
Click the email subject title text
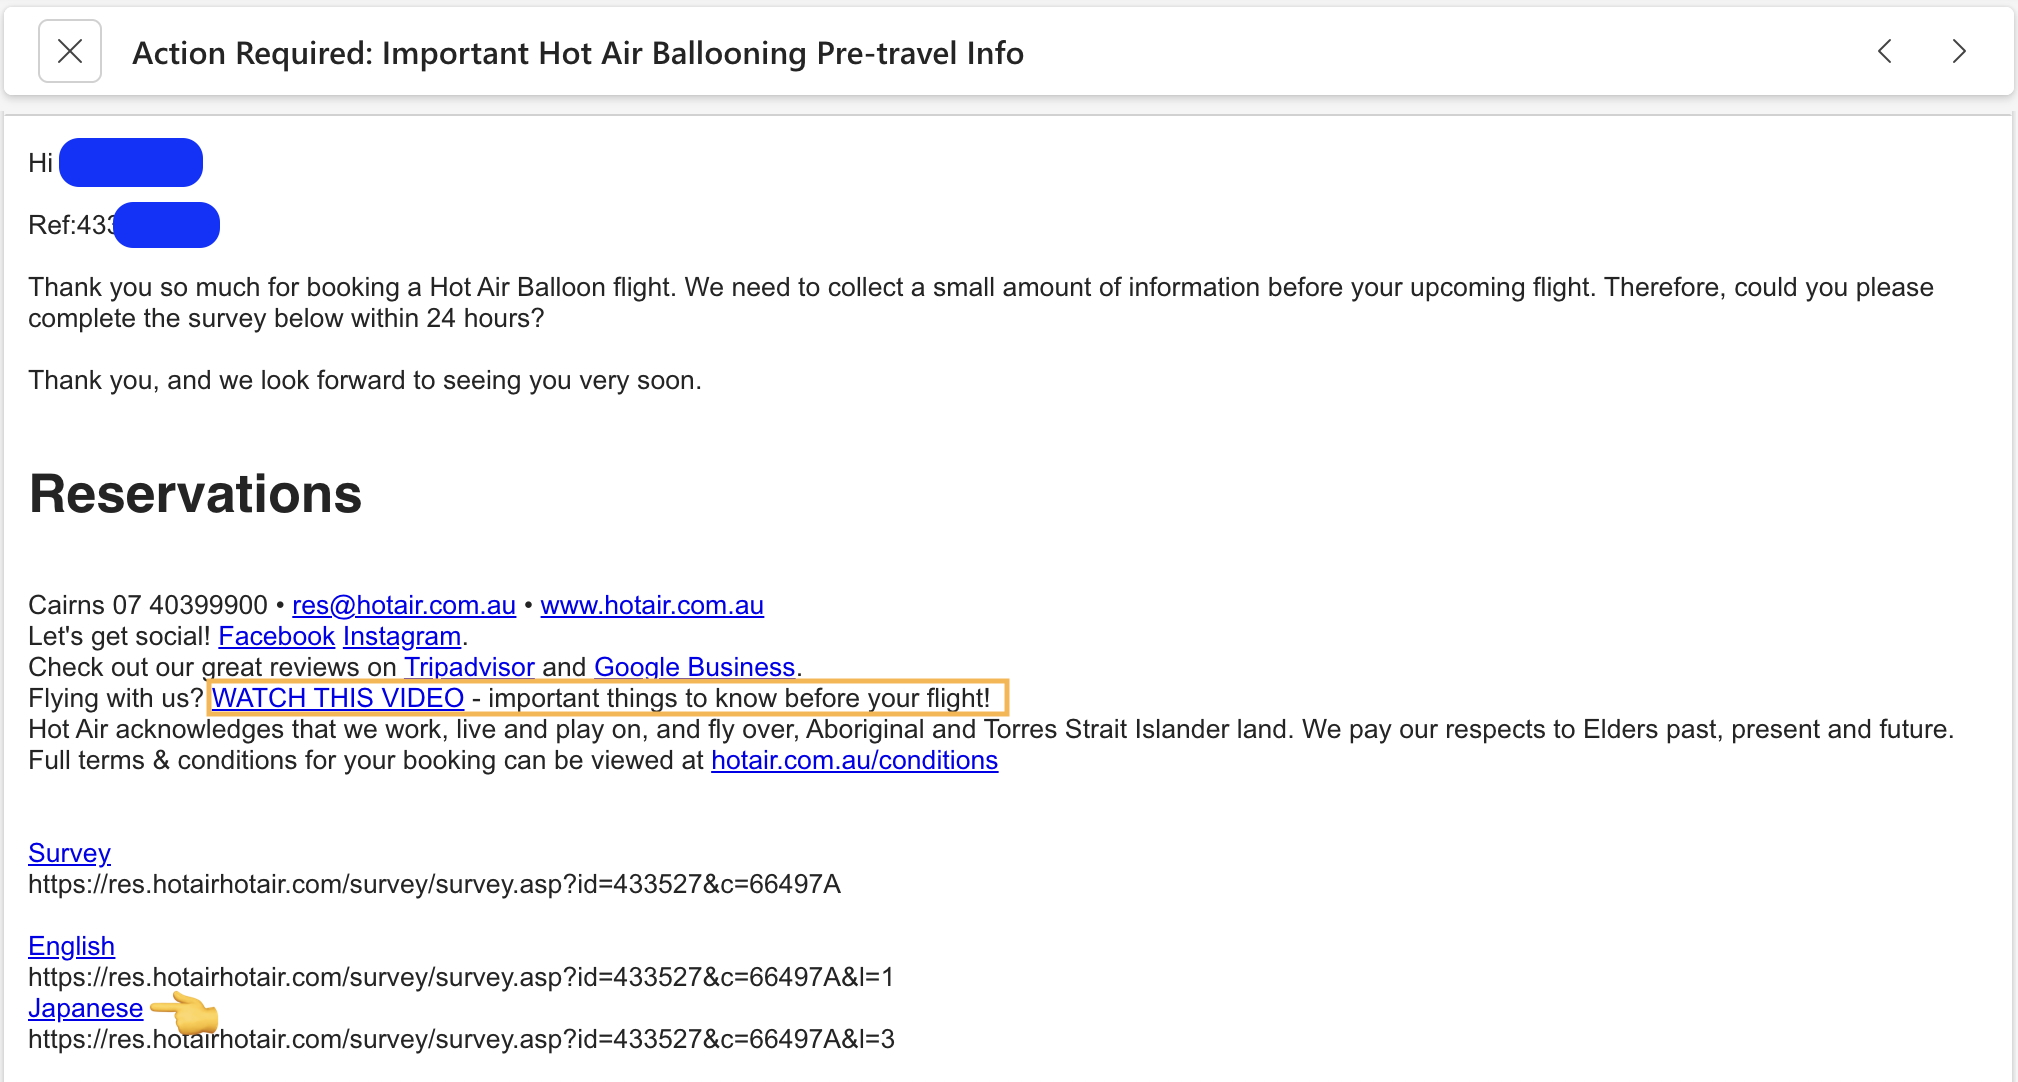[x=577, y=53]
